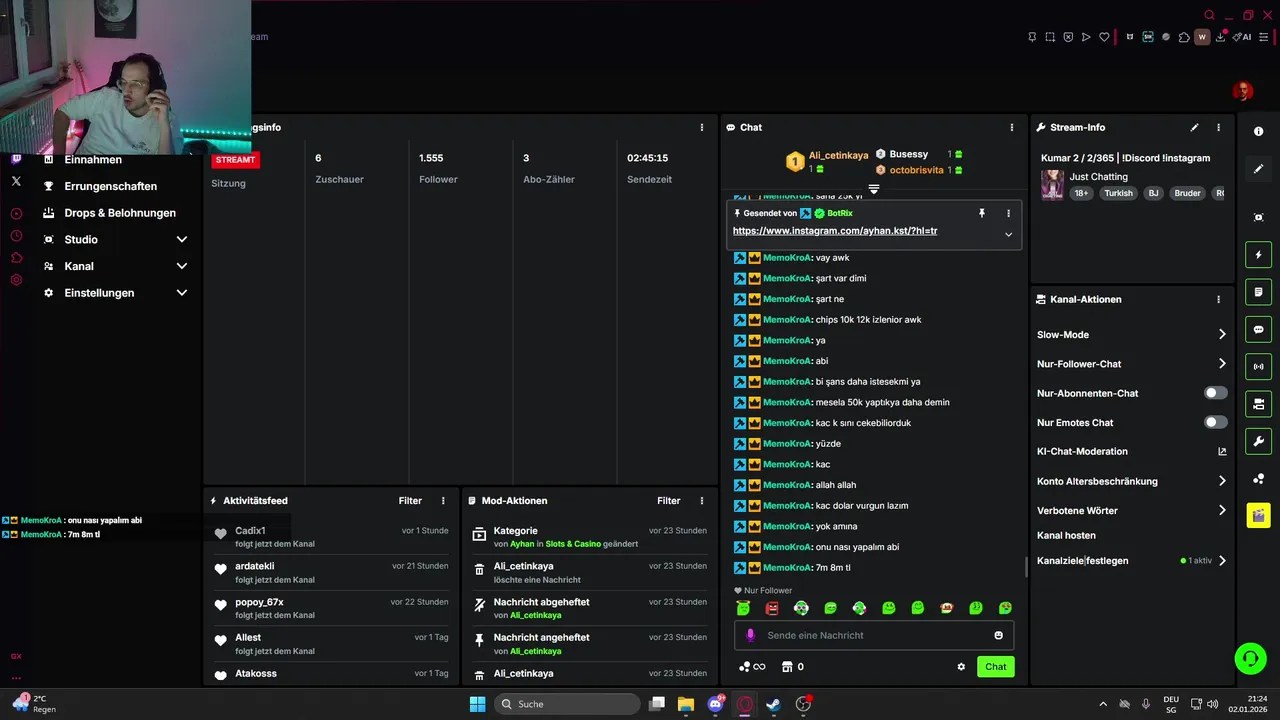This screenshot has height=720, width=1280.
Task: Click the shop icon below the chat input
Action: click(787, 667)
